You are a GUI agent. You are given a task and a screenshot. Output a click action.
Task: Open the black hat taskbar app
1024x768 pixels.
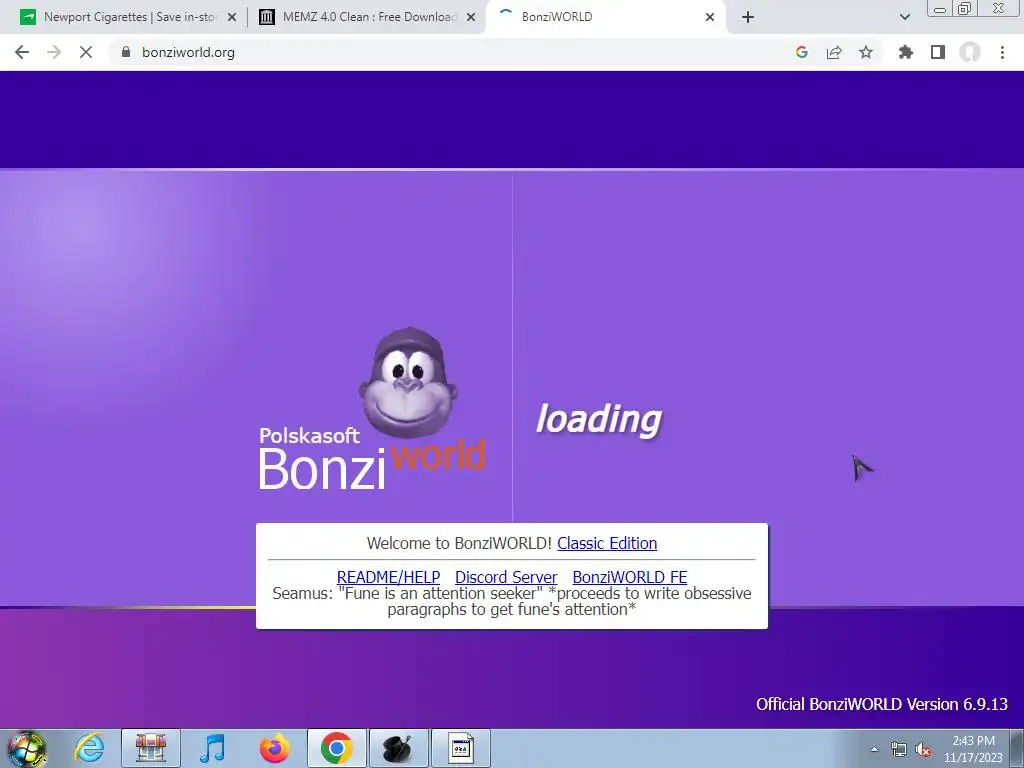[399, 748]
